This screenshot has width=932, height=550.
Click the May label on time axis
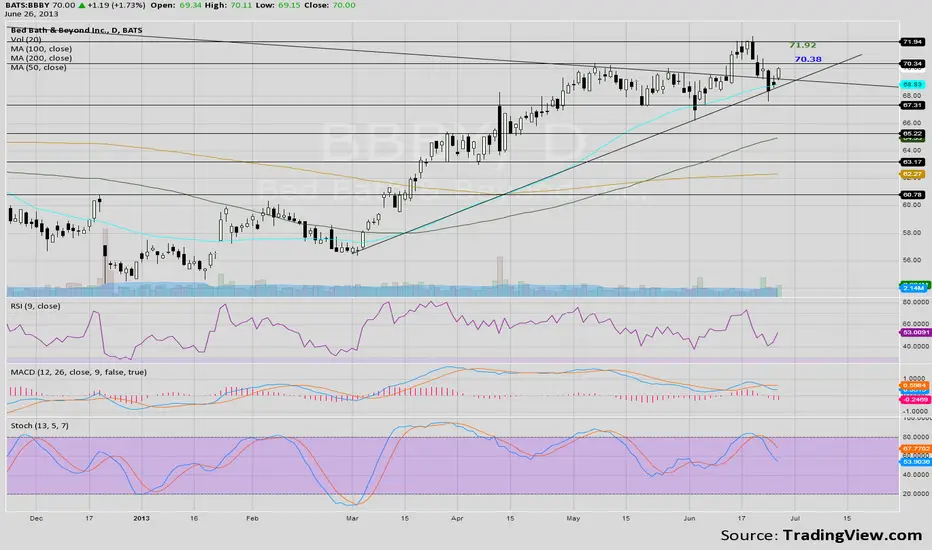tap(573, 518)
